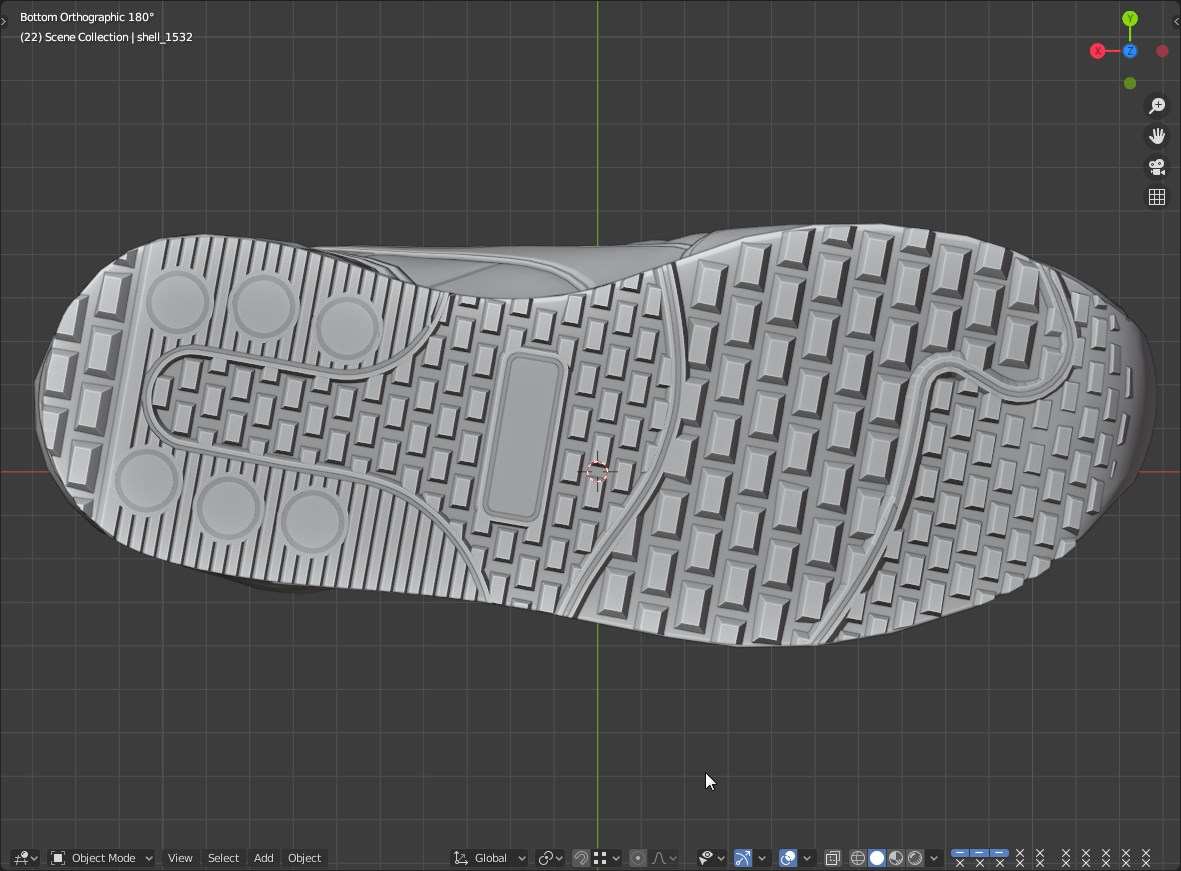Toggle proportional editing button
The width and height of the screenshot is (1181, 871).
638,858
